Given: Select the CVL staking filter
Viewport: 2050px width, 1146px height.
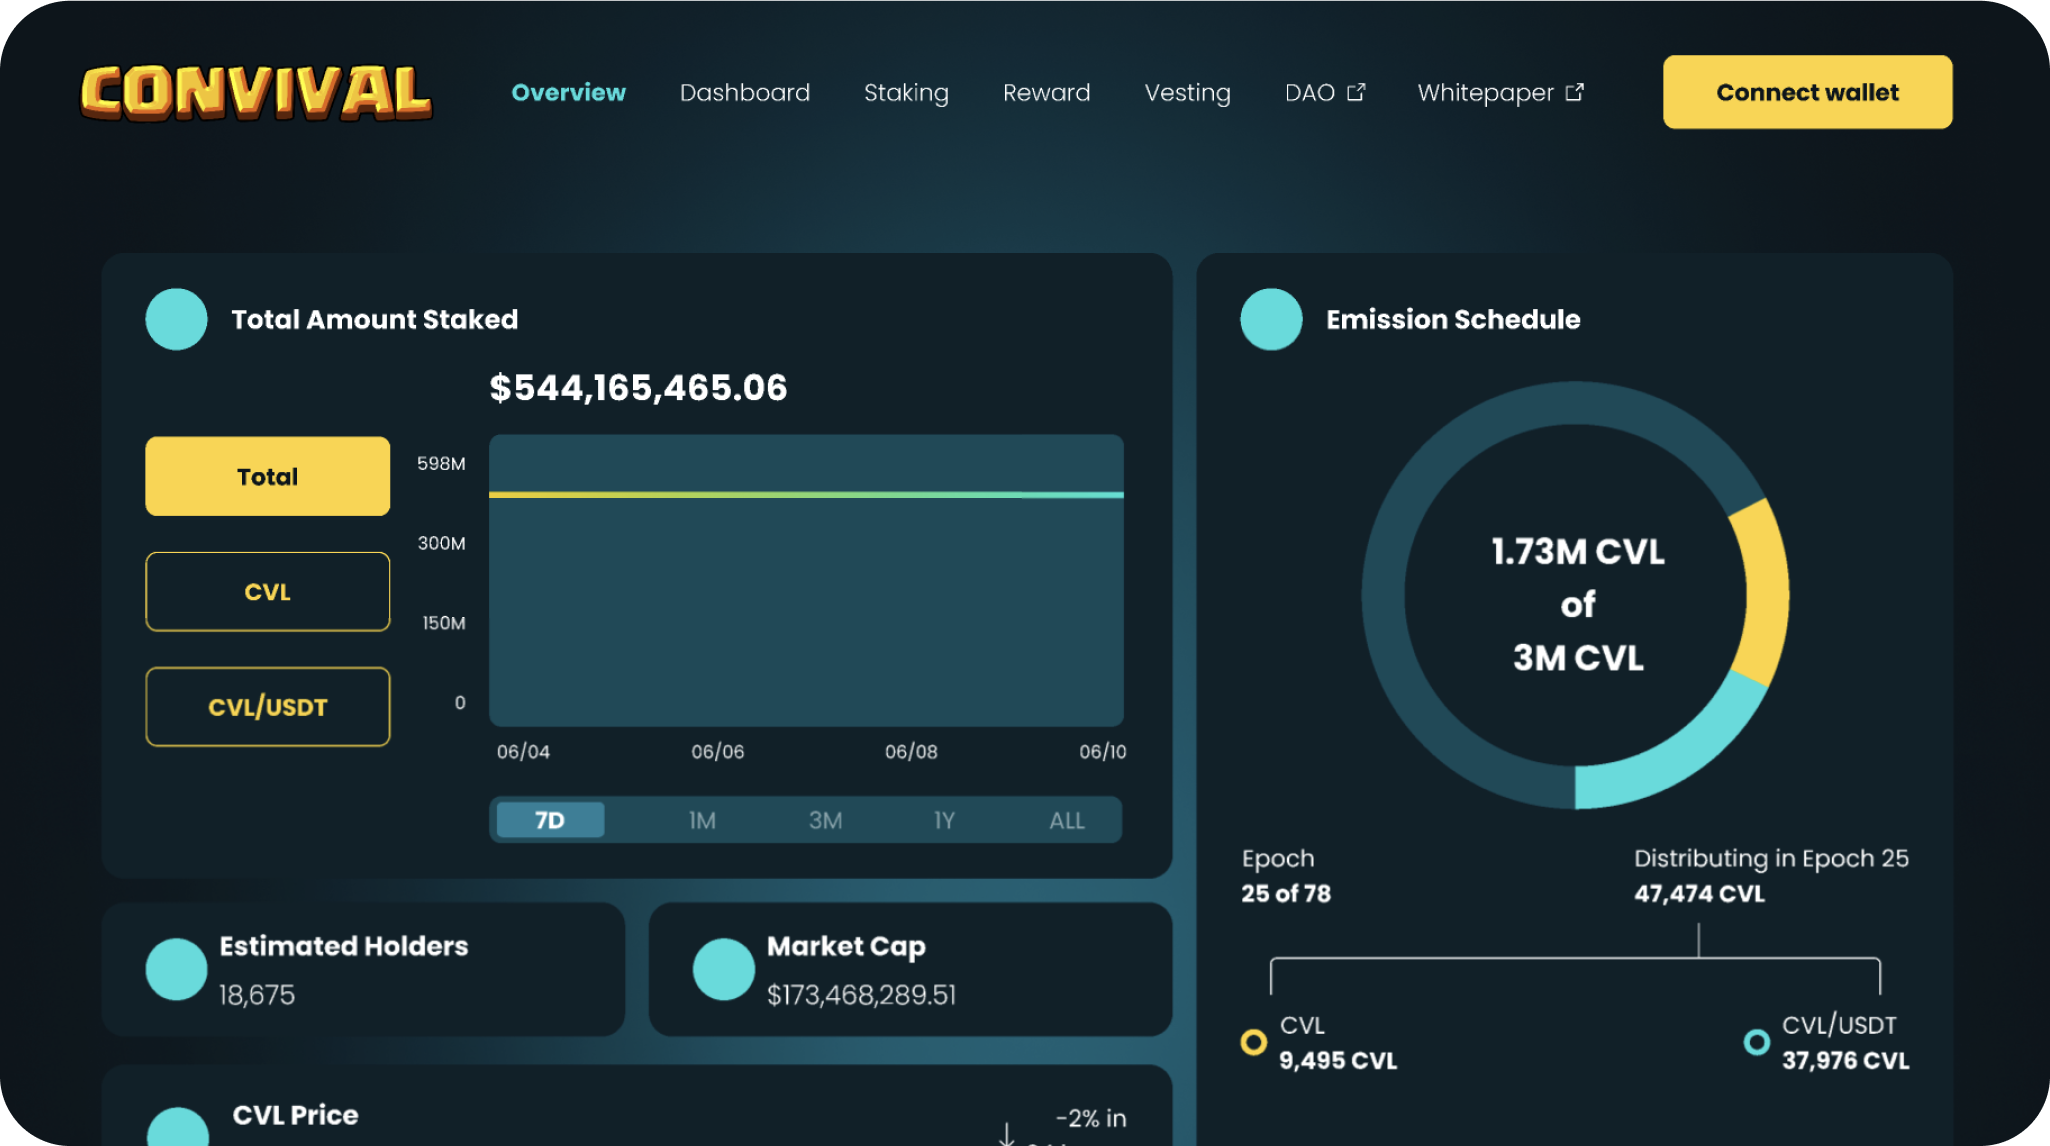Looking at the screenshot, I should pyautogui.click(x=268, y=591).
